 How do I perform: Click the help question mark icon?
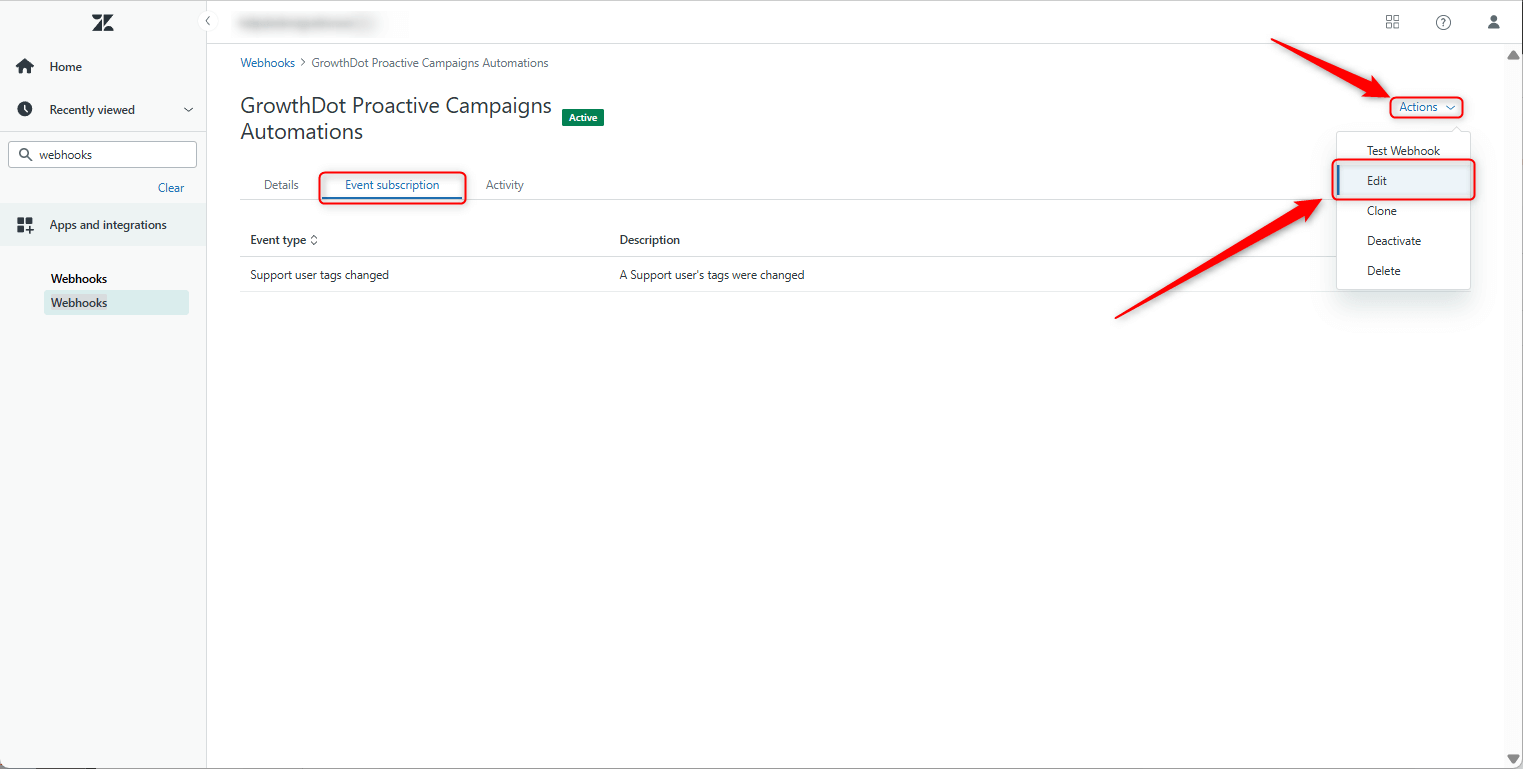click(1443, 21)
